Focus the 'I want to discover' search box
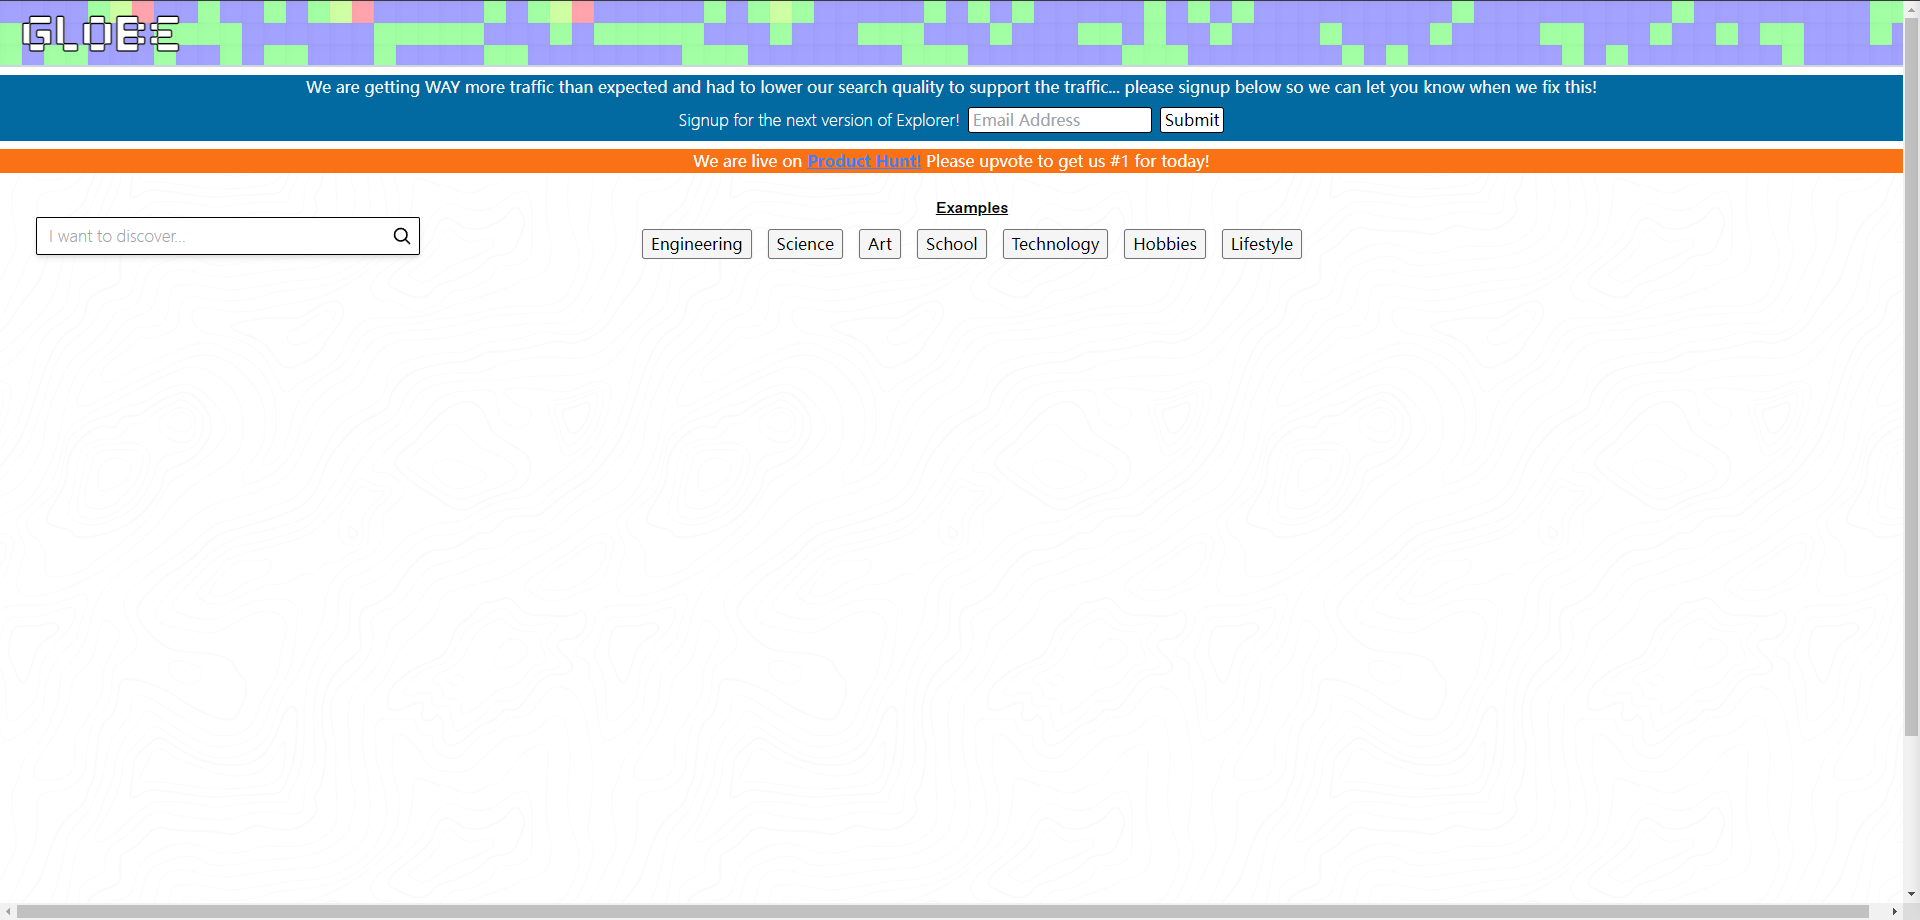1920x920 pixels. (x=228, y=236)
